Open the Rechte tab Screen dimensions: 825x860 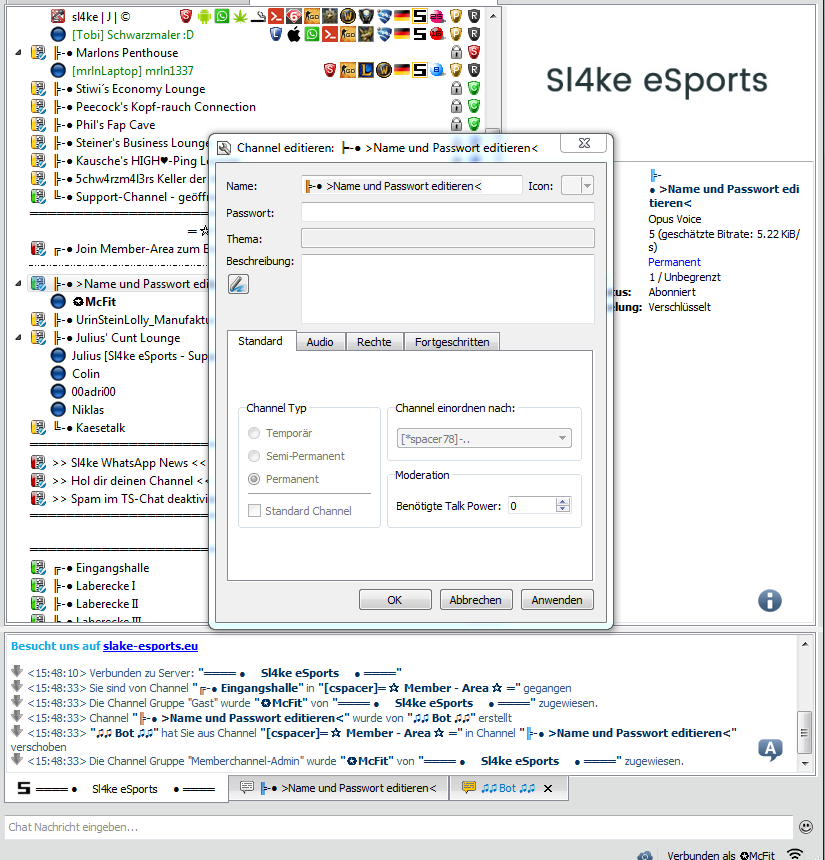pyautogui.click(x=374, y=342)
